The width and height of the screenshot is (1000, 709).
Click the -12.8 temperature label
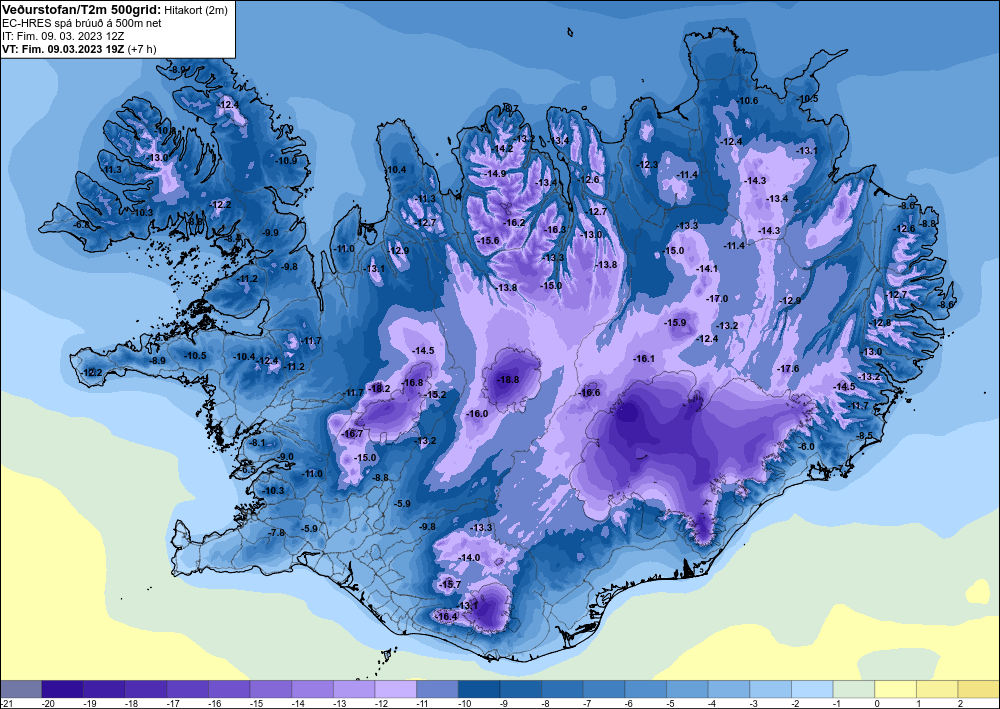[x=881, y=323]
